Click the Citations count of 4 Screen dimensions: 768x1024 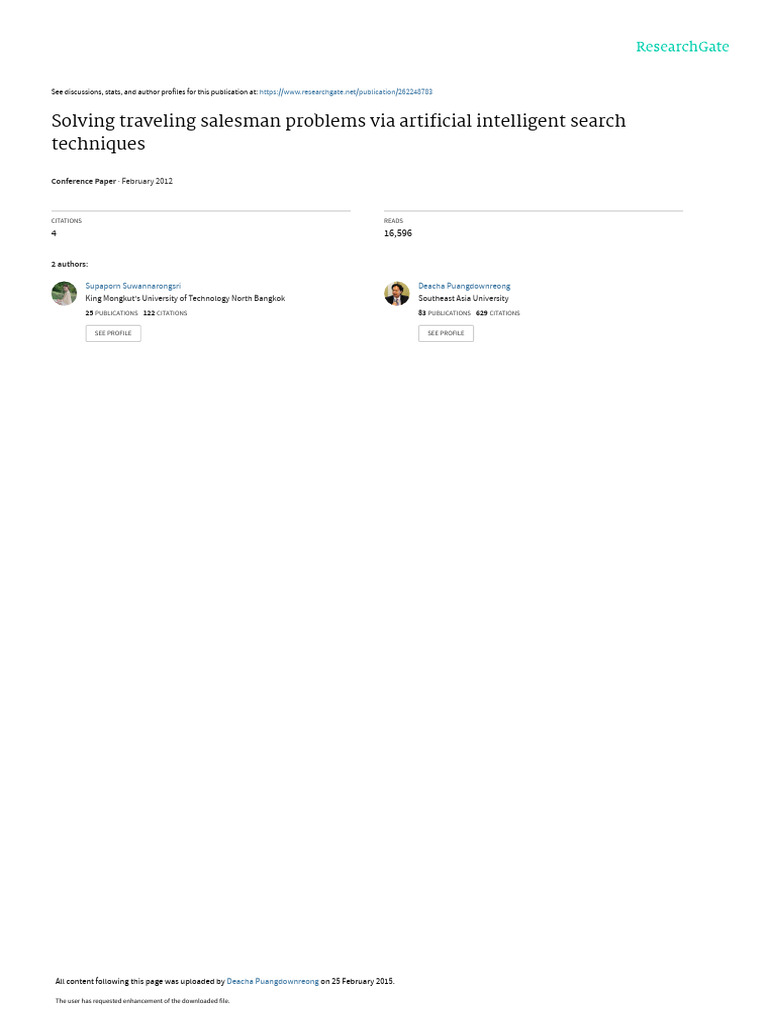pos(54,233)
